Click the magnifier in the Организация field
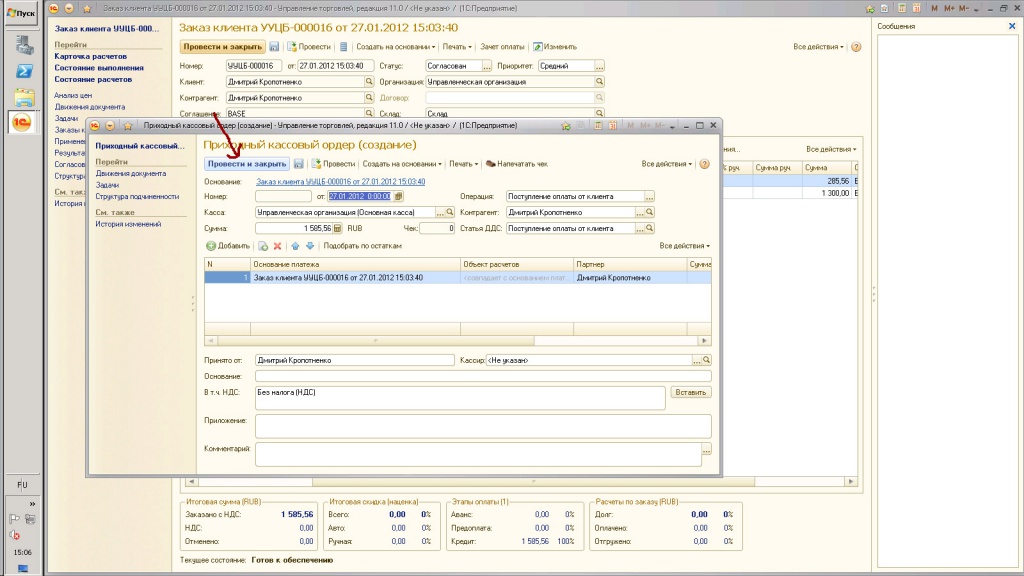The width and height of the screenshot is (1024, 576). click(x=600, y=82)
